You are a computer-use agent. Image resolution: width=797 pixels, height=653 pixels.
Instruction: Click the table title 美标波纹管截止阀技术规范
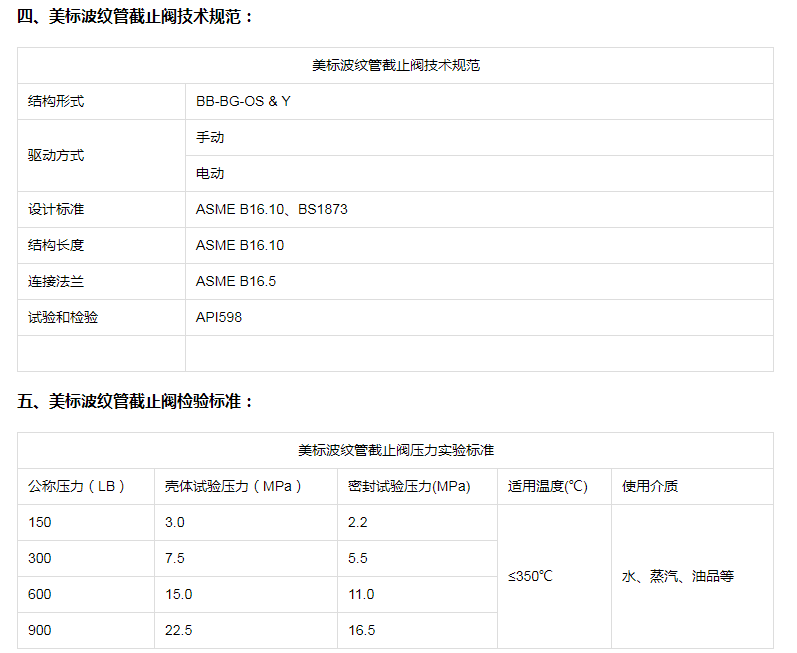pyautogui.click(x=395, y=66)
